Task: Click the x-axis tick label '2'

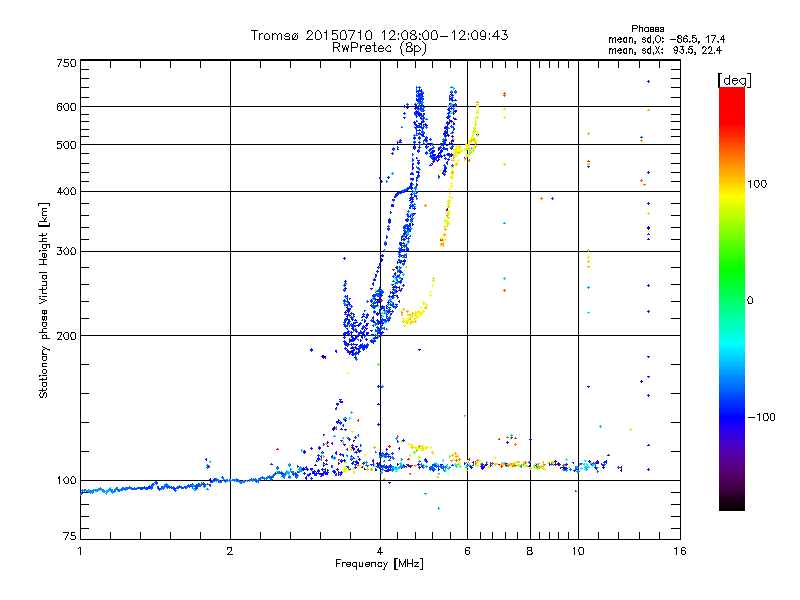Action: tap(230, 551)
